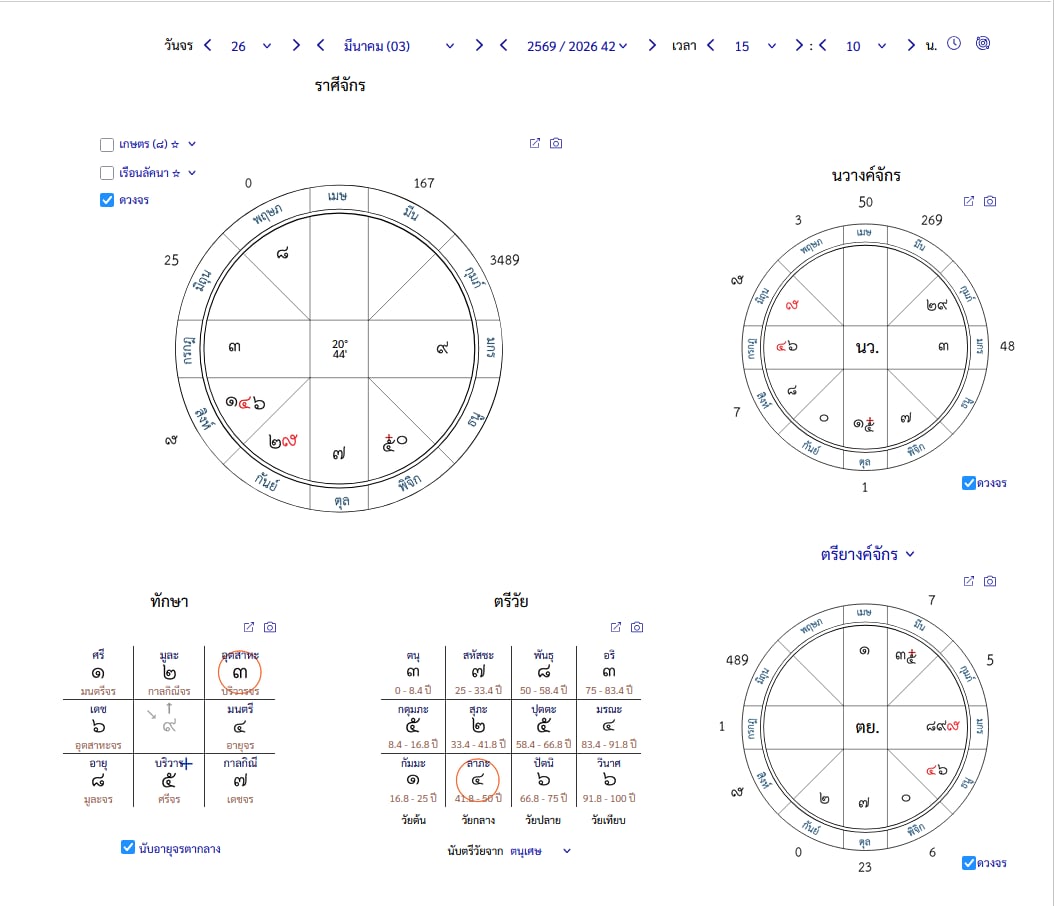Open the ตรียางค์จักร chart type dropdown
The image size is (1054, 906).
coord(867,554)
